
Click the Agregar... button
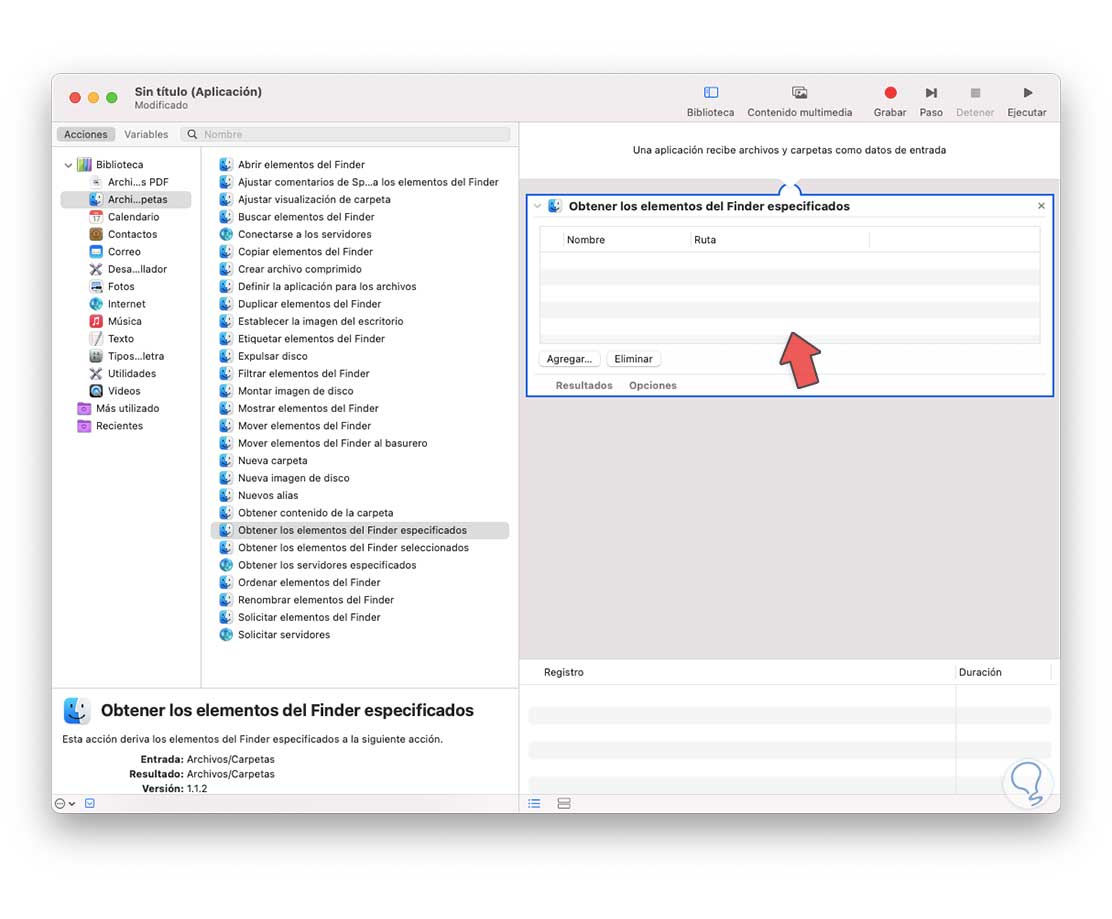click(x=569, y=359)
